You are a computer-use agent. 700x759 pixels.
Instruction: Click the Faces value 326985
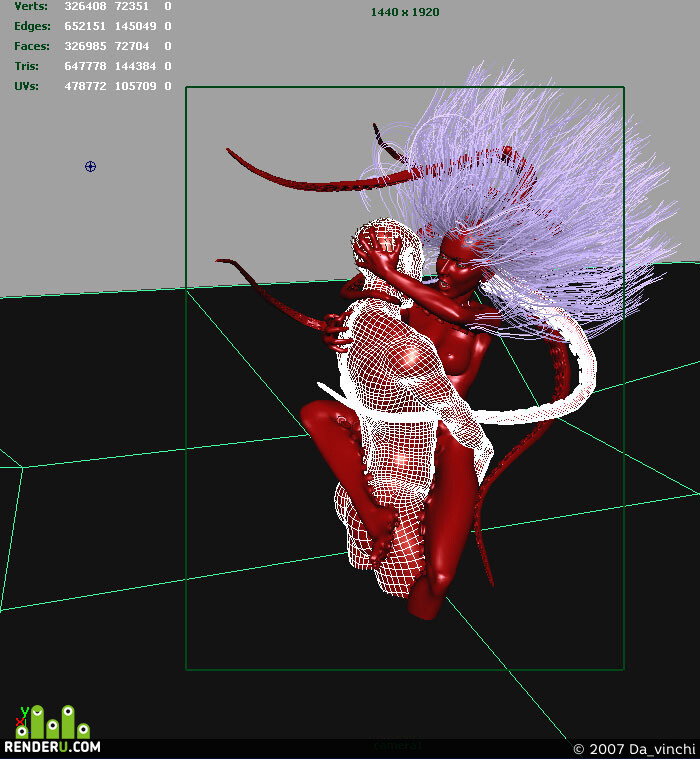click(85, 46)
